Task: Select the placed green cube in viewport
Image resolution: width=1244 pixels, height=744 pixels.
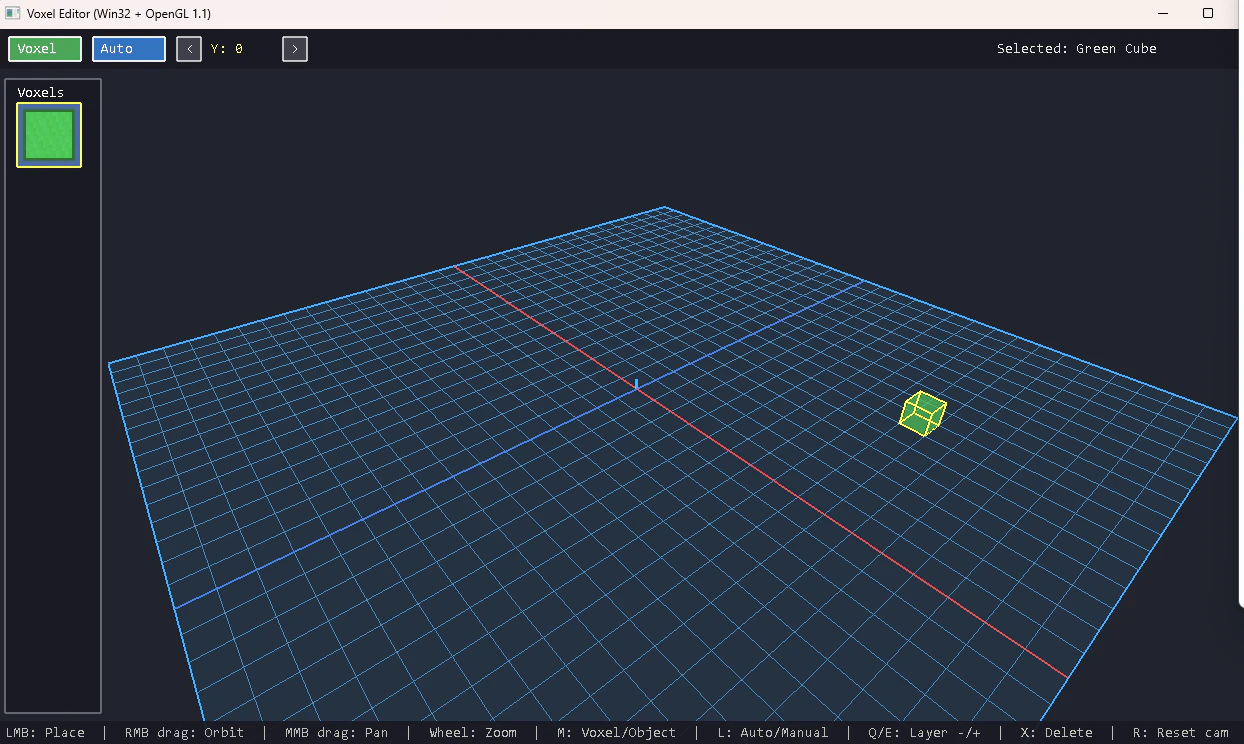Action: click(x=923, y=413)
